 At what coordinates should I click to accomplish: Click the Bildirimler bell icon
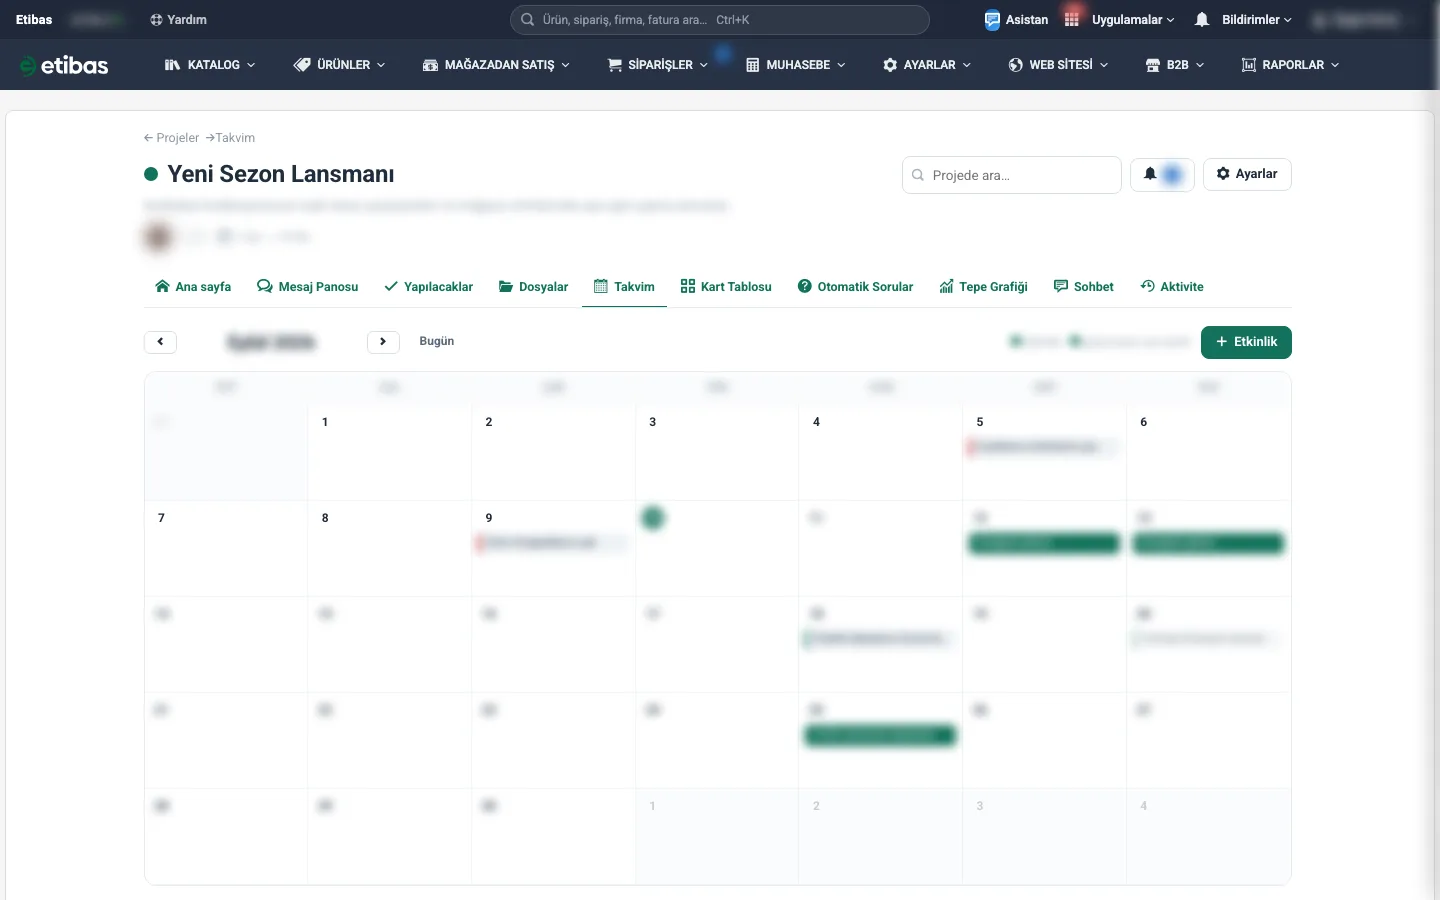point(1202,20)
